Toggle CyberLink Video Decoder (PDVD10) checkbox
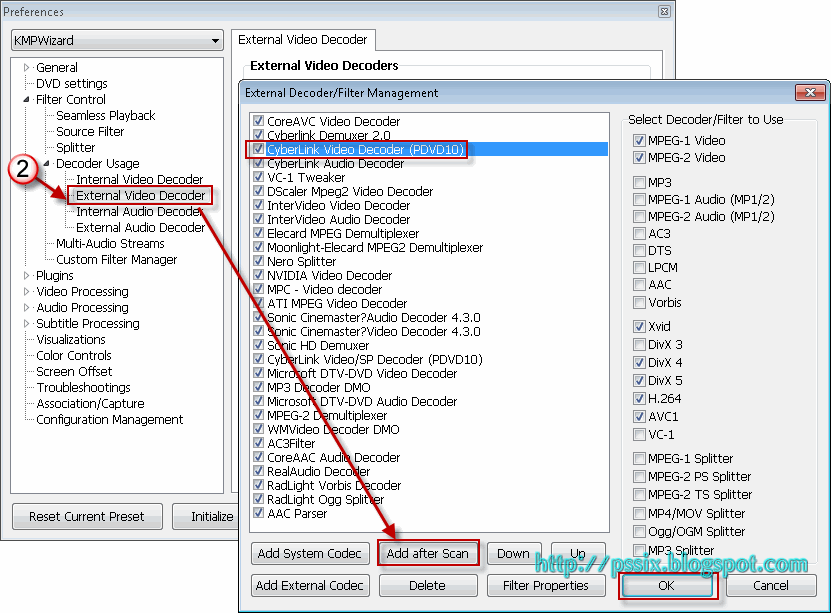Viewport: 831px width, 613px height. click(x=258, y=149)
